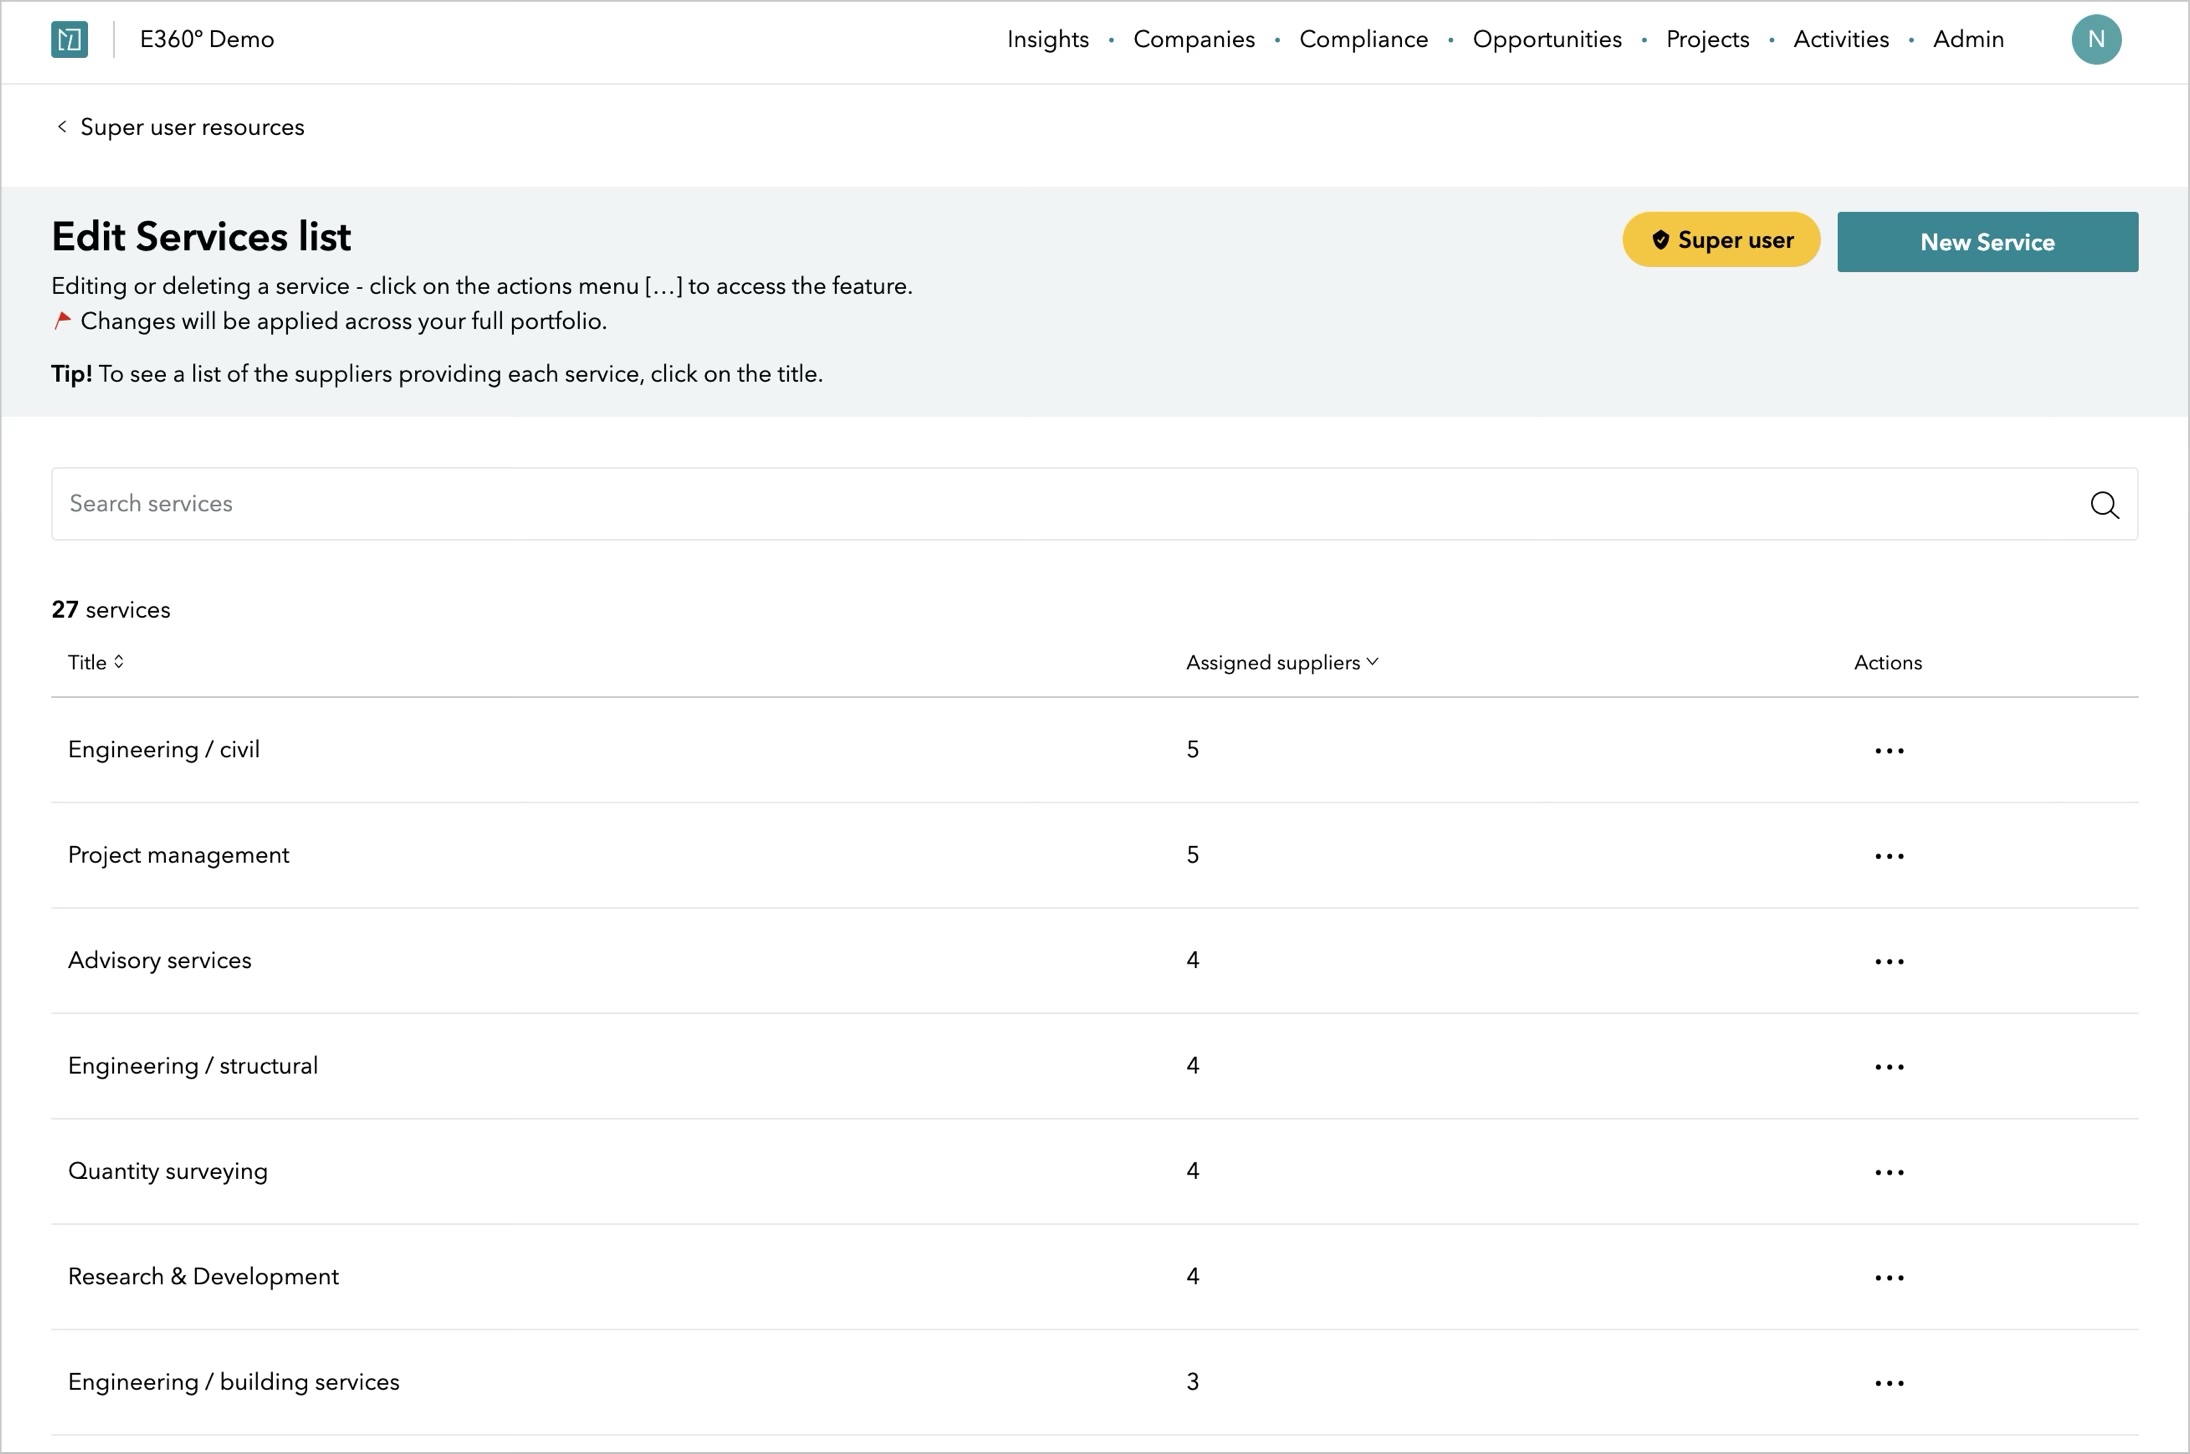Open the user avatar N menu
This screenshot has width=2190, height=1454.
pos(2095,40)
